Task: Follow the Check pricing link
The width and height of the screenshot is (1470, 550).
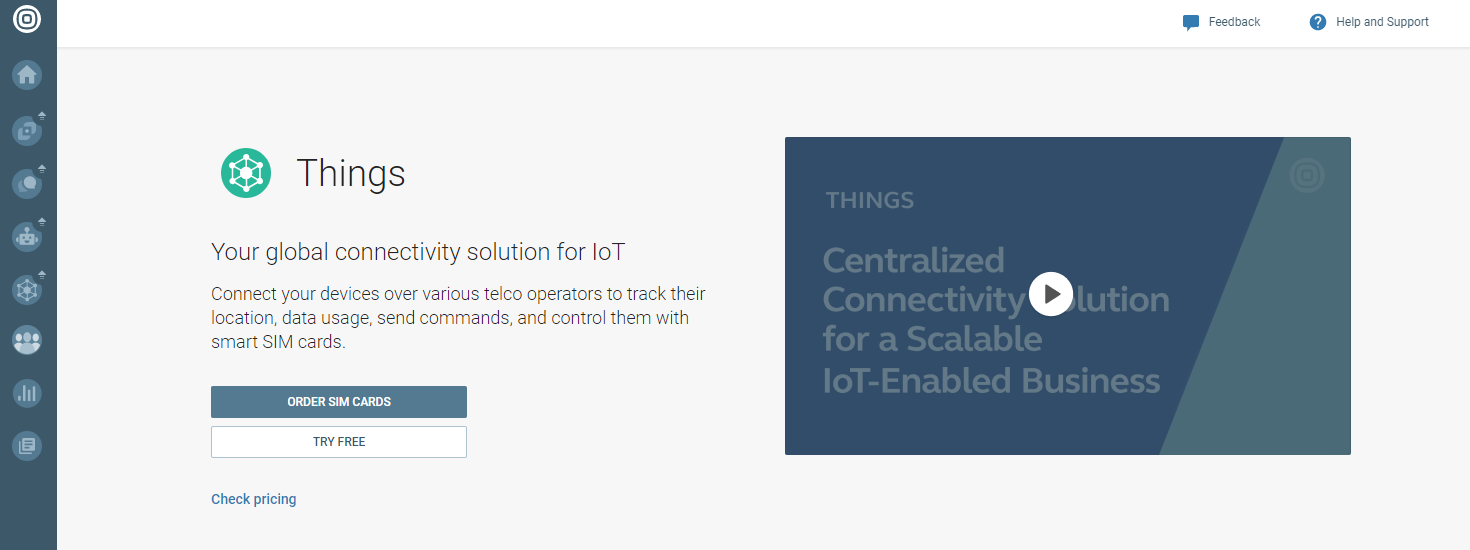Action: (x=254, y=499)
